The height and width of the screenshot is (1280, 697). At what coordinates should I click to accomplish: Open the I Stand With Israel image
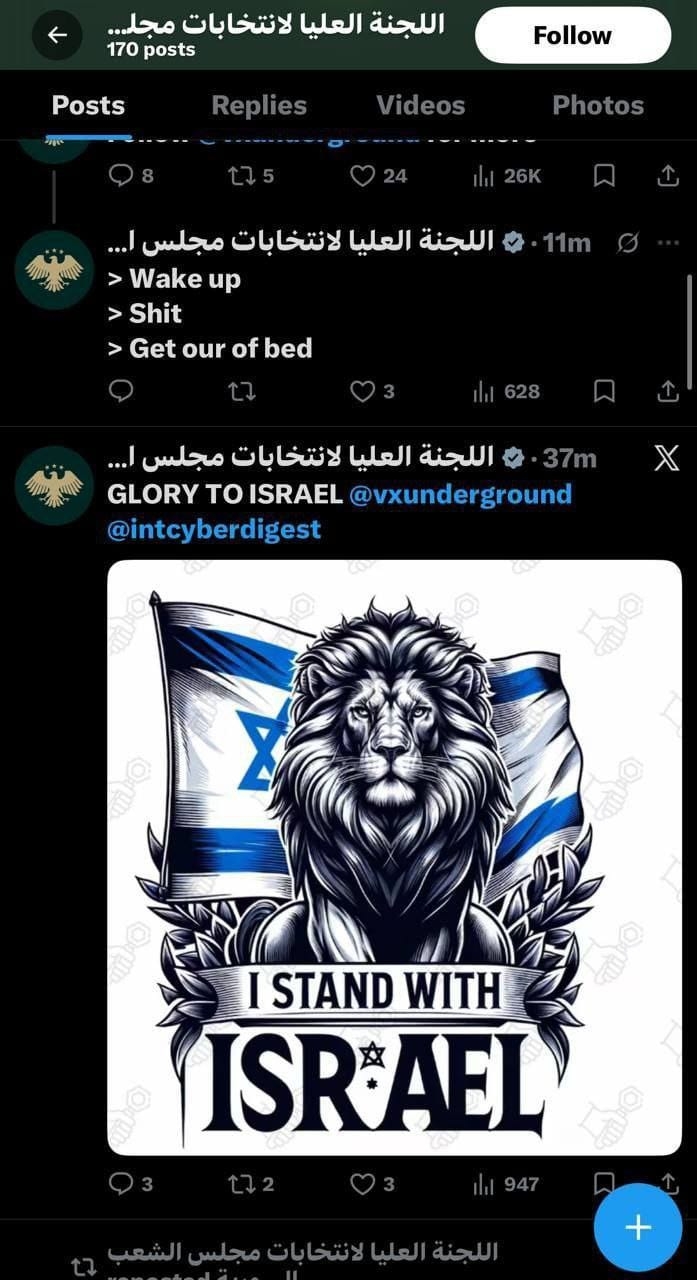[x=394, y=857]
